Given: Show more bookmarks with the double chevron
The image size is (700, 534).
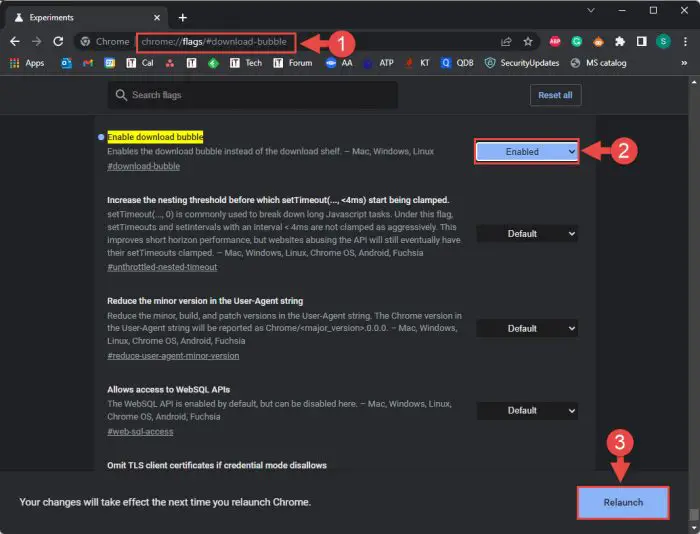Looking at the screenshot, I should [x=684, y=63].
